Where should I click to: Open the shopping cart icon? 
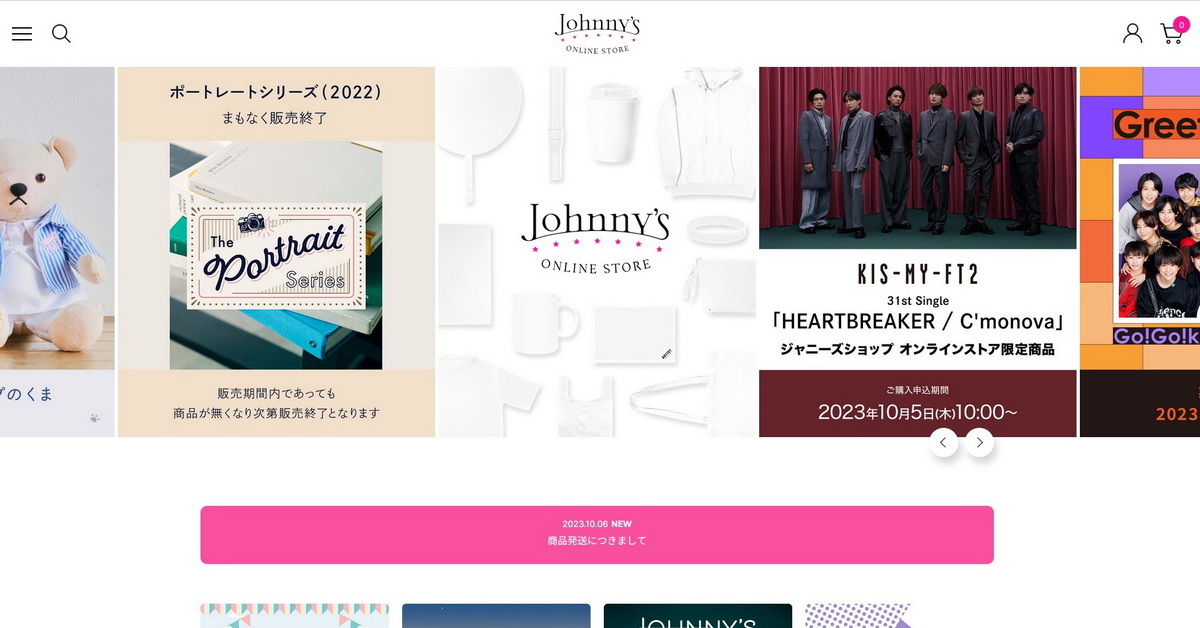(x=1169, y=35)
